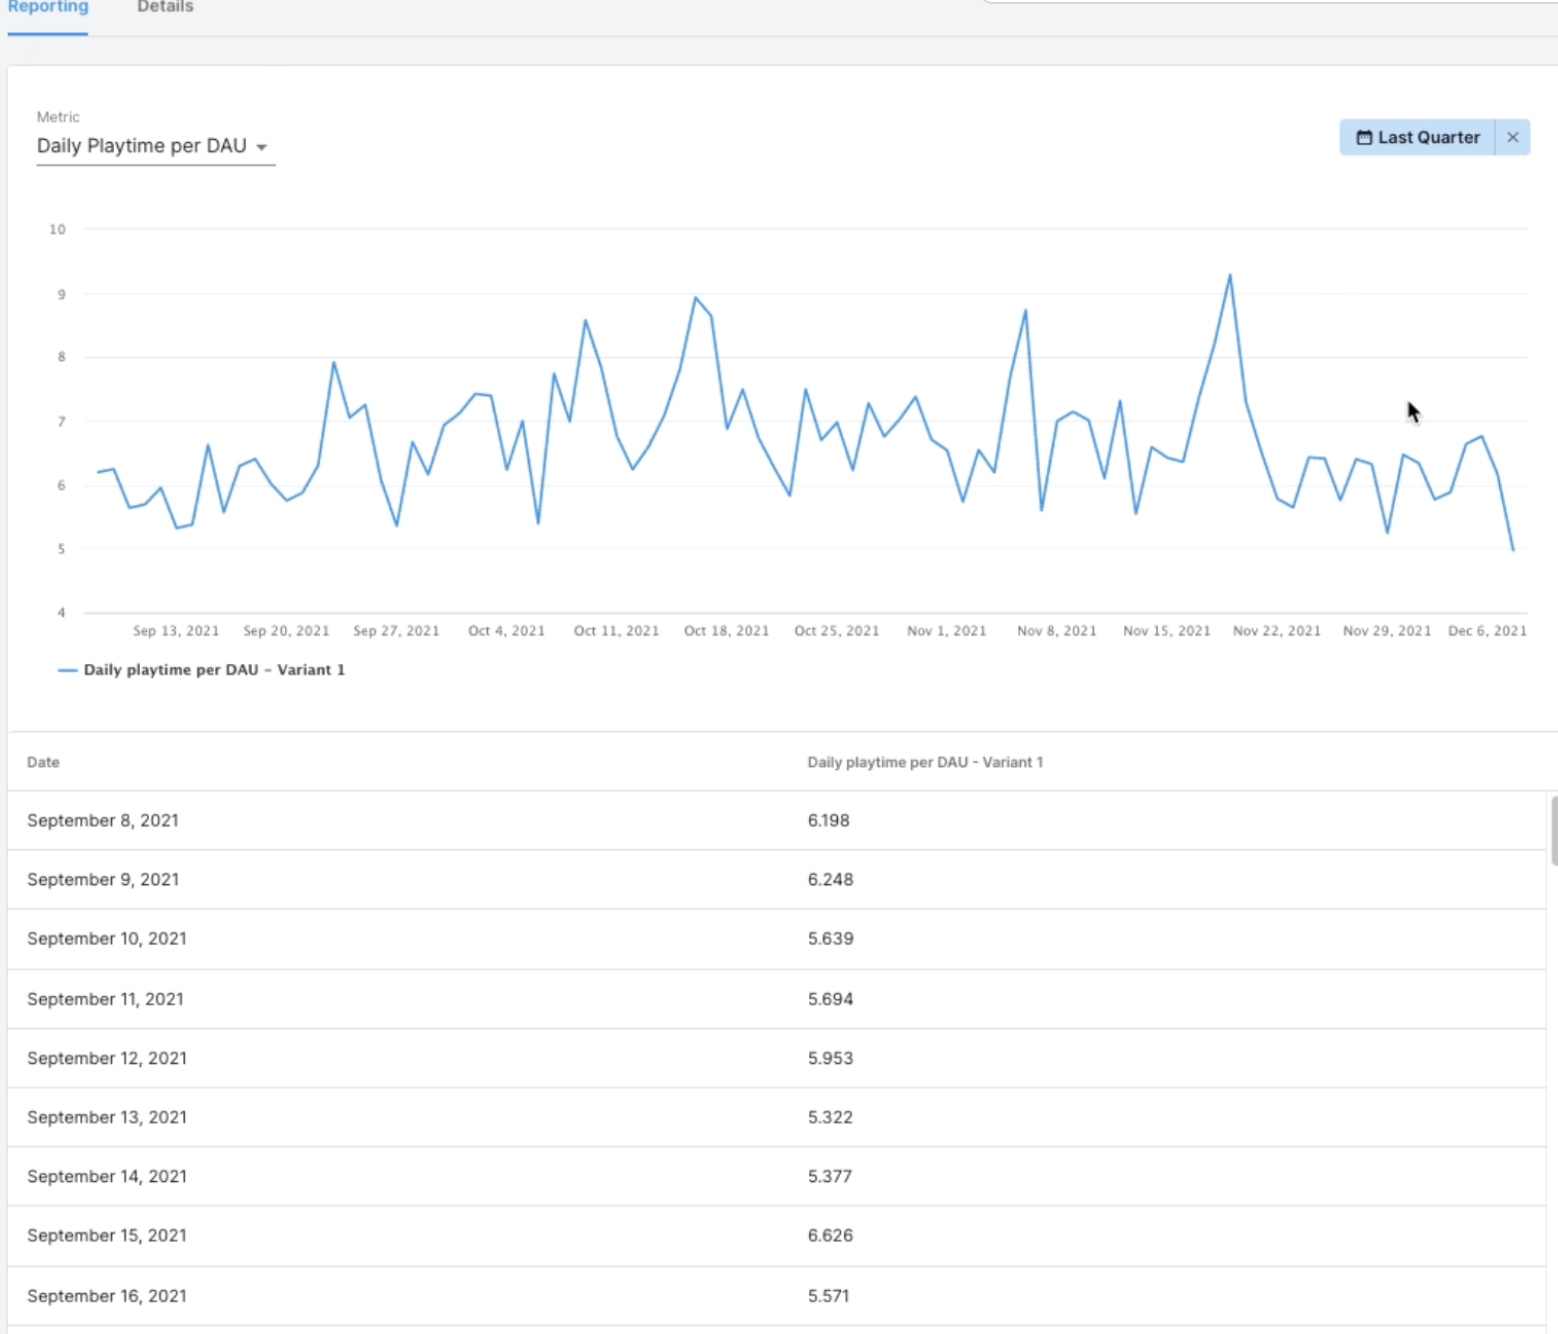Click the table's vertical scrollbar thumb
The image size is (1558, 1334).
tap(1552, 830)
